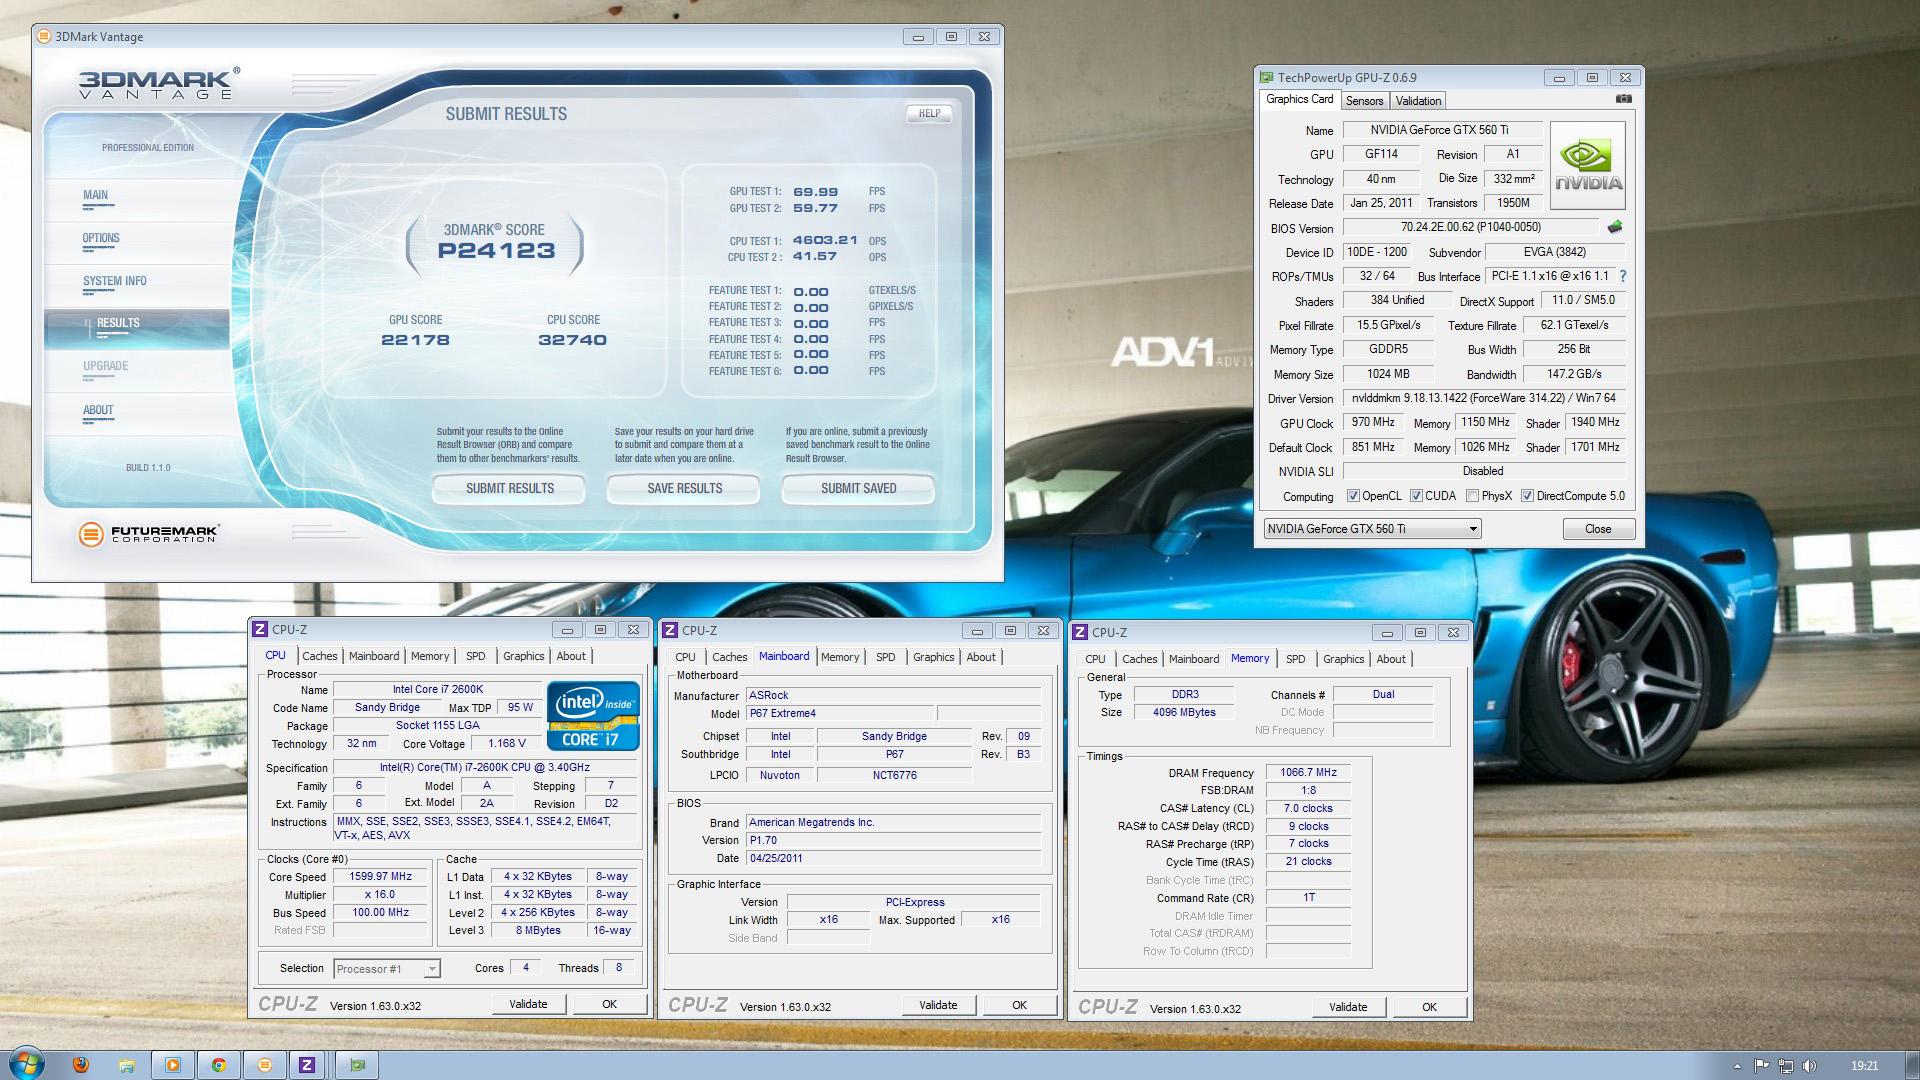Switch to GPU-Z green taskbar icon
The height and width of the screenshot is (1080, 1920).
357,1065
